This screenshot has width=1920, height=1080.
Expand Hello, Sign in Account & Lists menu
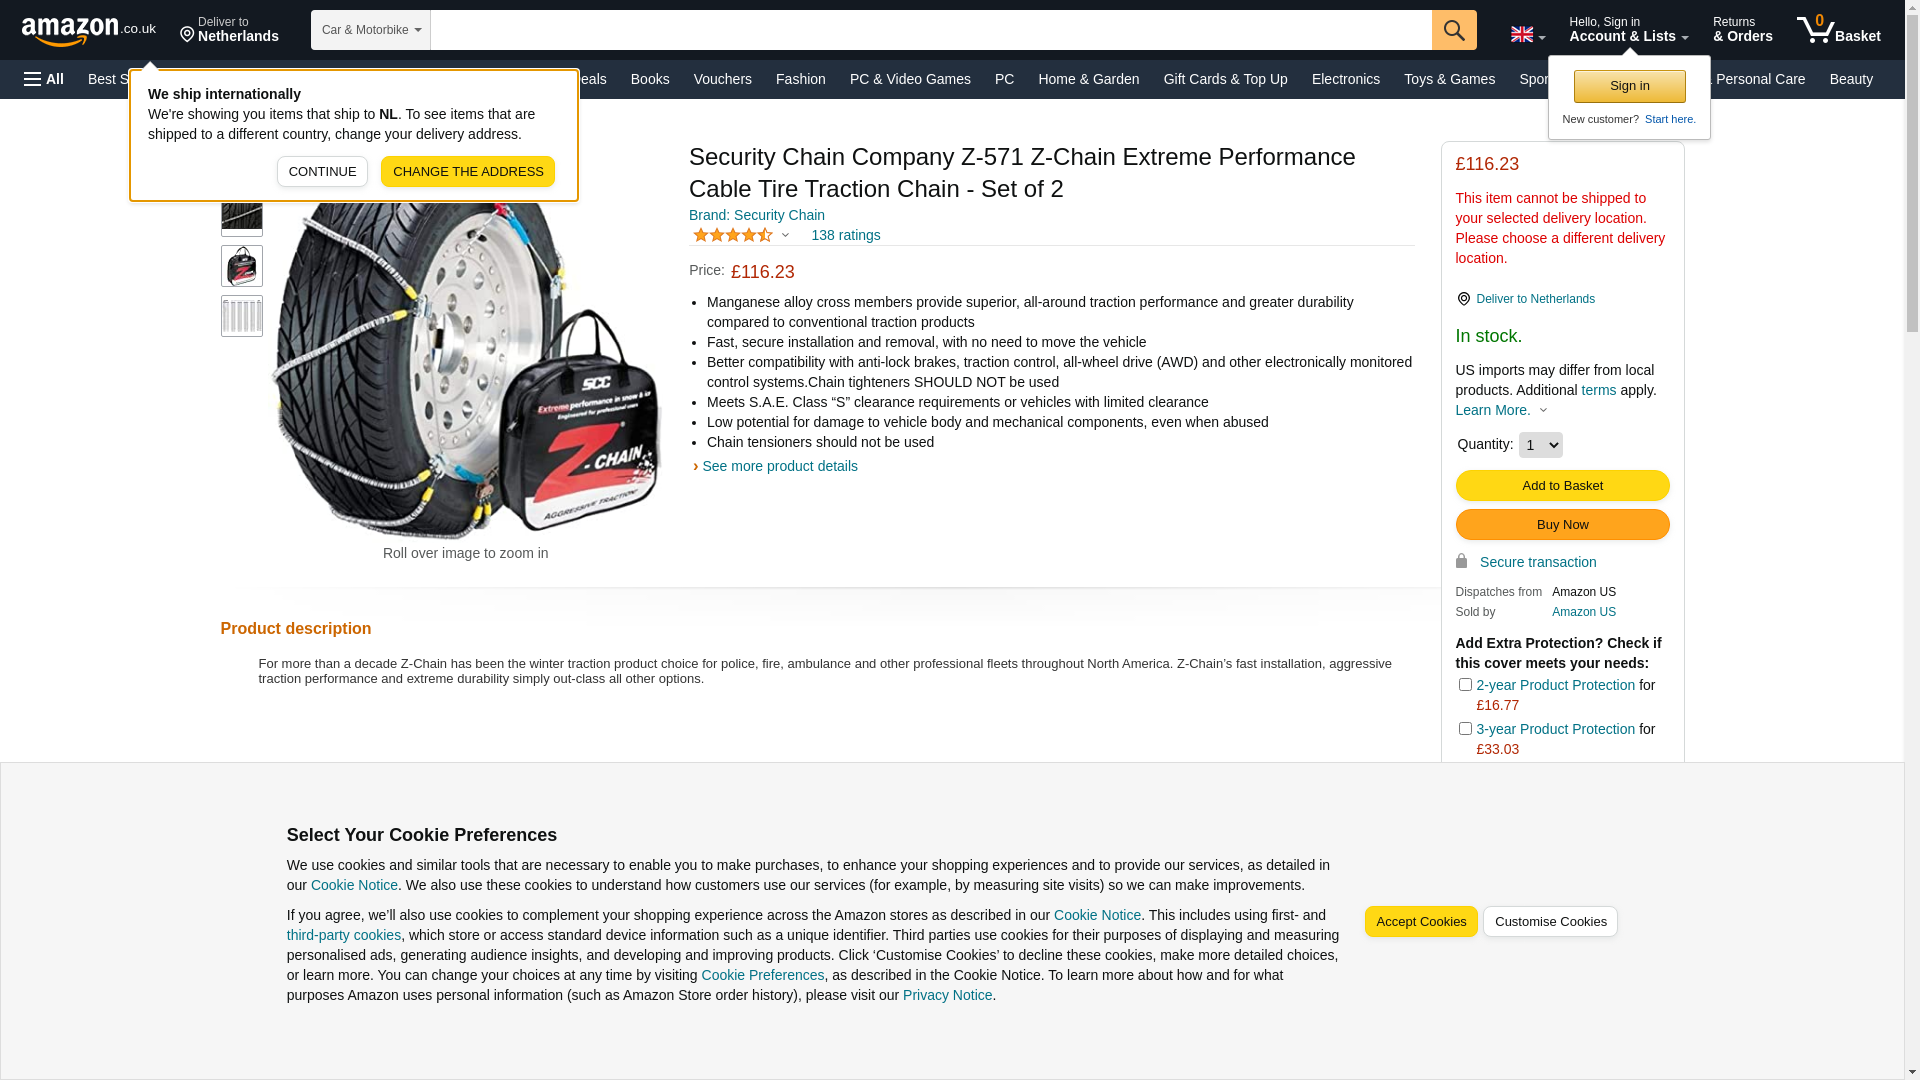tap(1628, 30)
